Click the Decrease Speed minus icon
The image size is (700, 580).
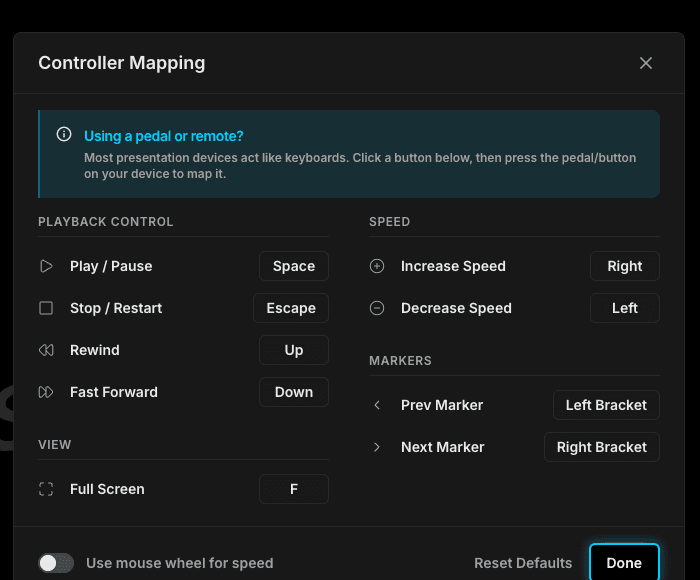[377, 308]
